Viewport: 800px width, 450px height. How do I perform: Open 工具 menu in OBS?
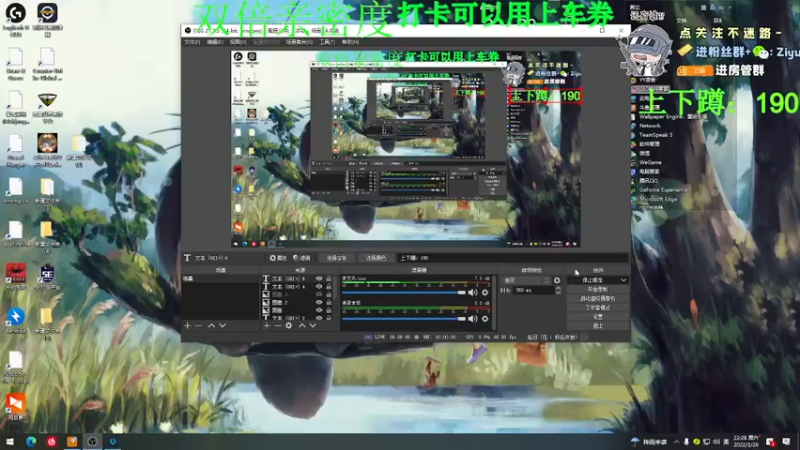(327, 42)
